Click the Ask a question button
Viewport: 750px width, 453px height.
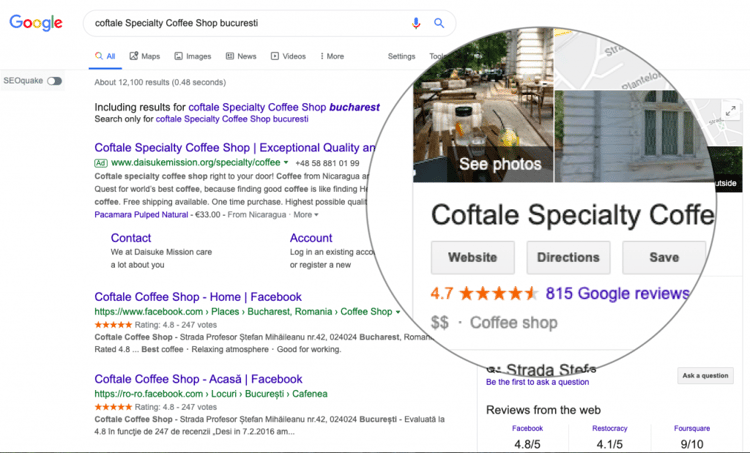pyautogui.click(x=705, y=376)
